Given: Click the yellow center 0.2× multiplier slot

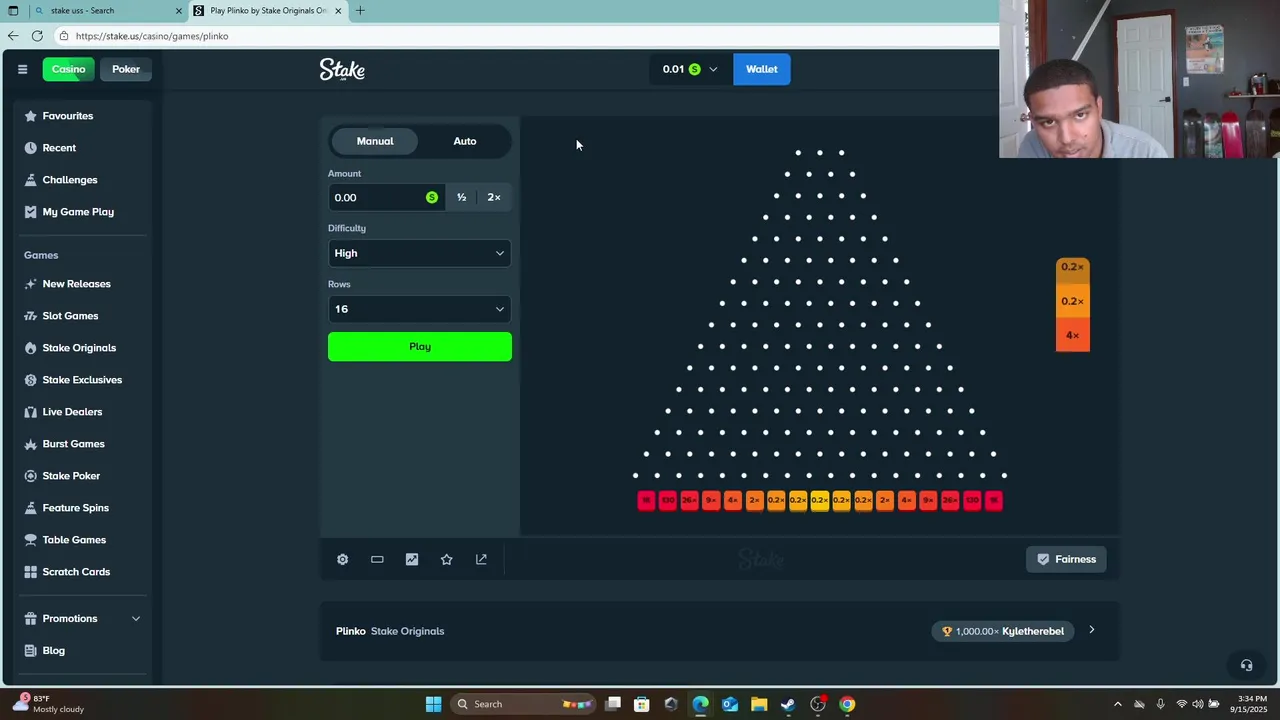Looking at the screenshot, I should pos(819,500).
